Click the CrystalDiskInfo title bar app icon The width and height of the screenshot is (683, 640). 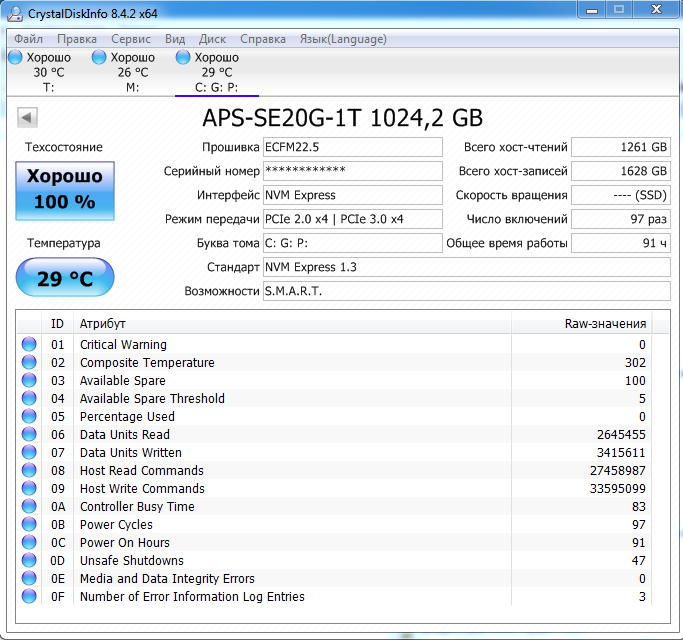[15, 13]
